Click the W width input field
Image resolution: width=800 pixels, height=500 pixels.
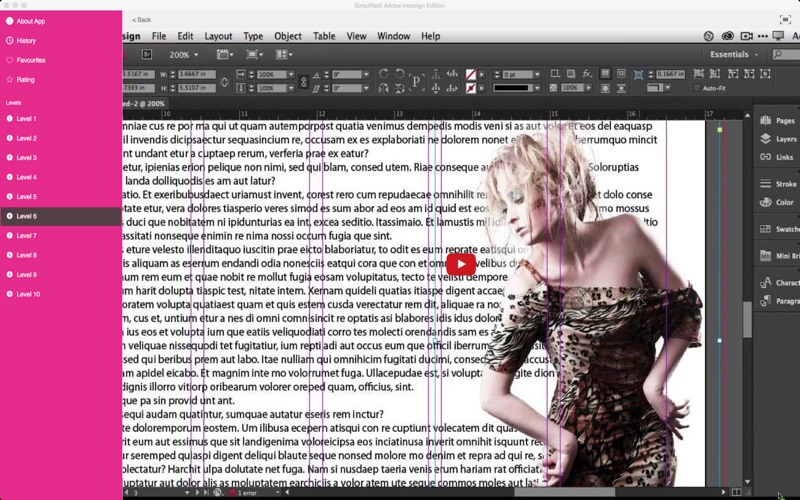pyautogui.click(x=196, y=74)
